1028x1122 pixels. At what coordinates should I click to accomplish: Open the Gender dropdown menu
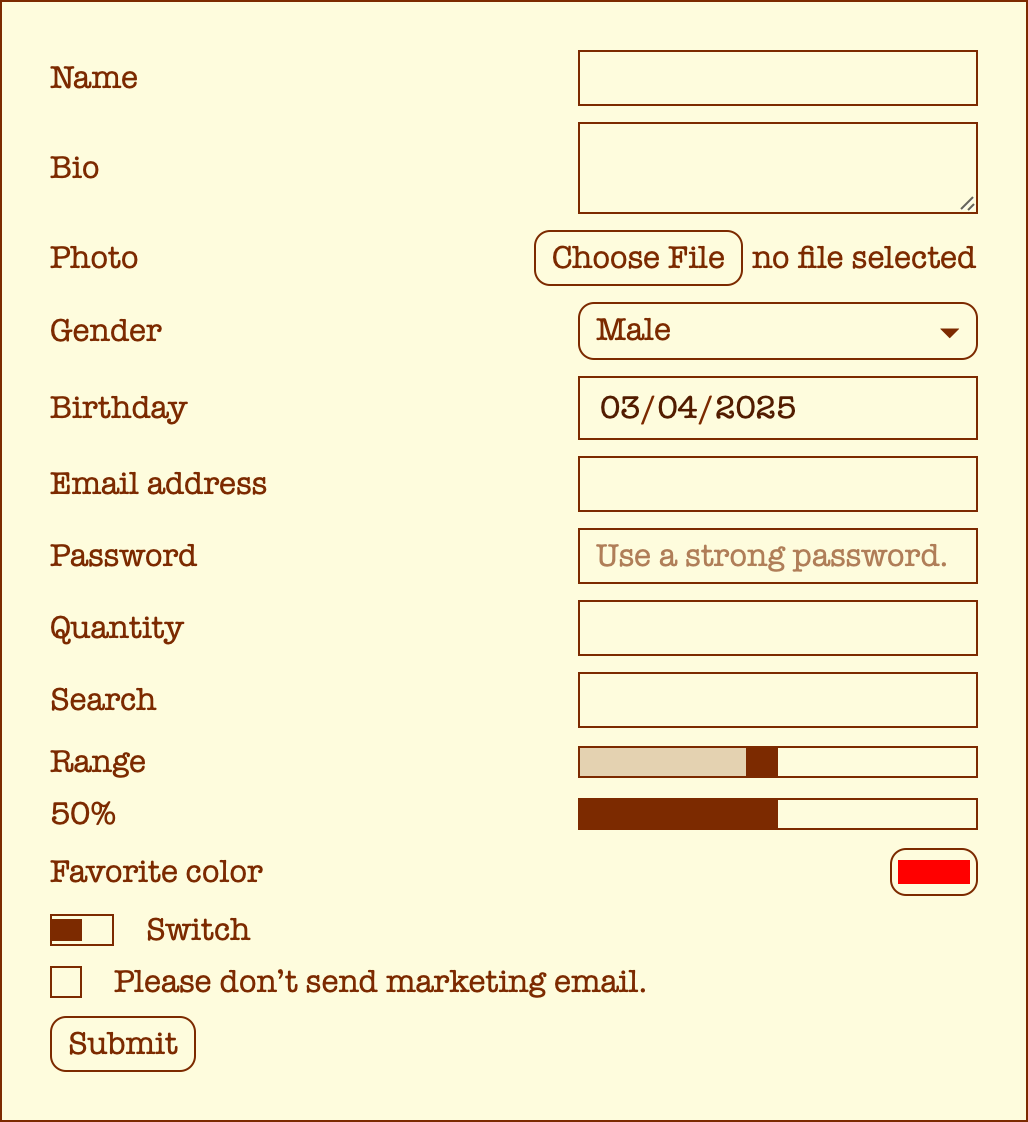point(777,331)
